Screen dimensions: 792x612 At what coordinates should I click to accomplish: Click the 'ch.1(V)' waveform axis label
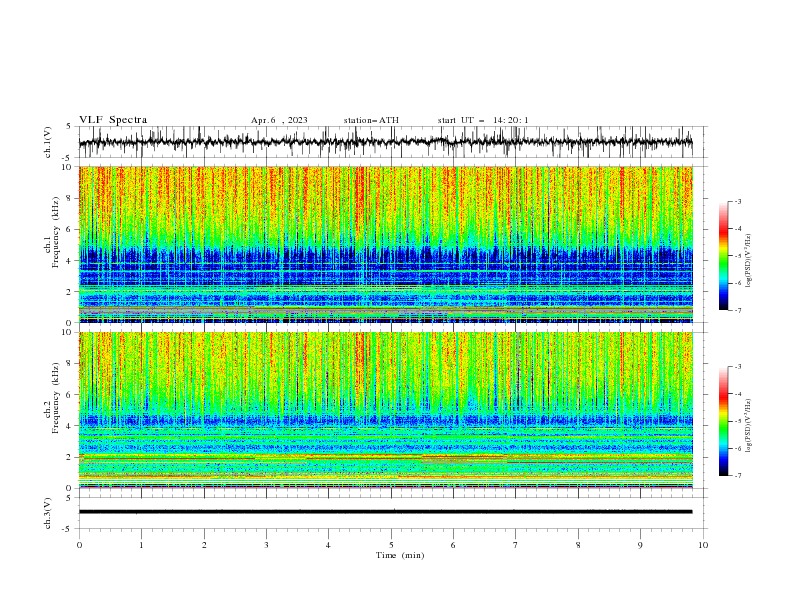[x=47, y=142]
